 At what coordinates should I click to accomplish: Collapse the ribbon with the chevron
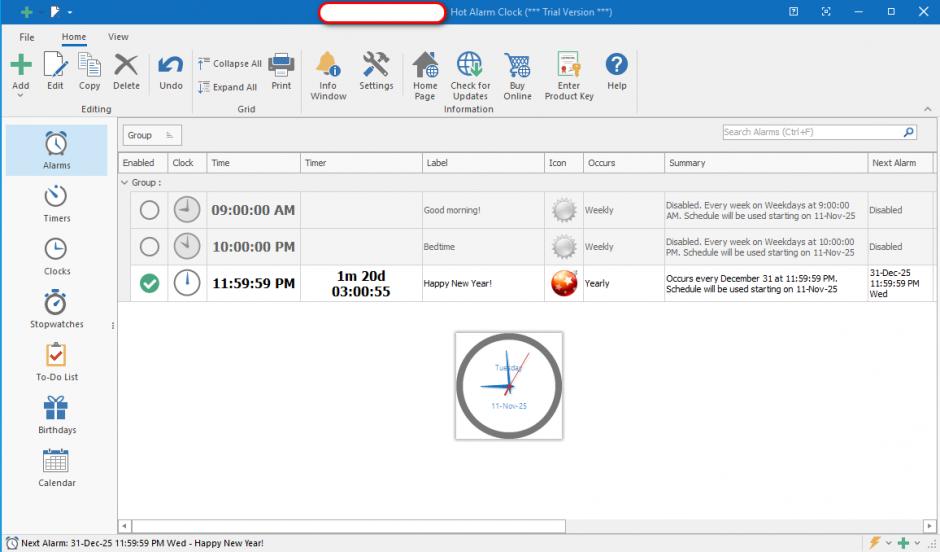point(927,109)
